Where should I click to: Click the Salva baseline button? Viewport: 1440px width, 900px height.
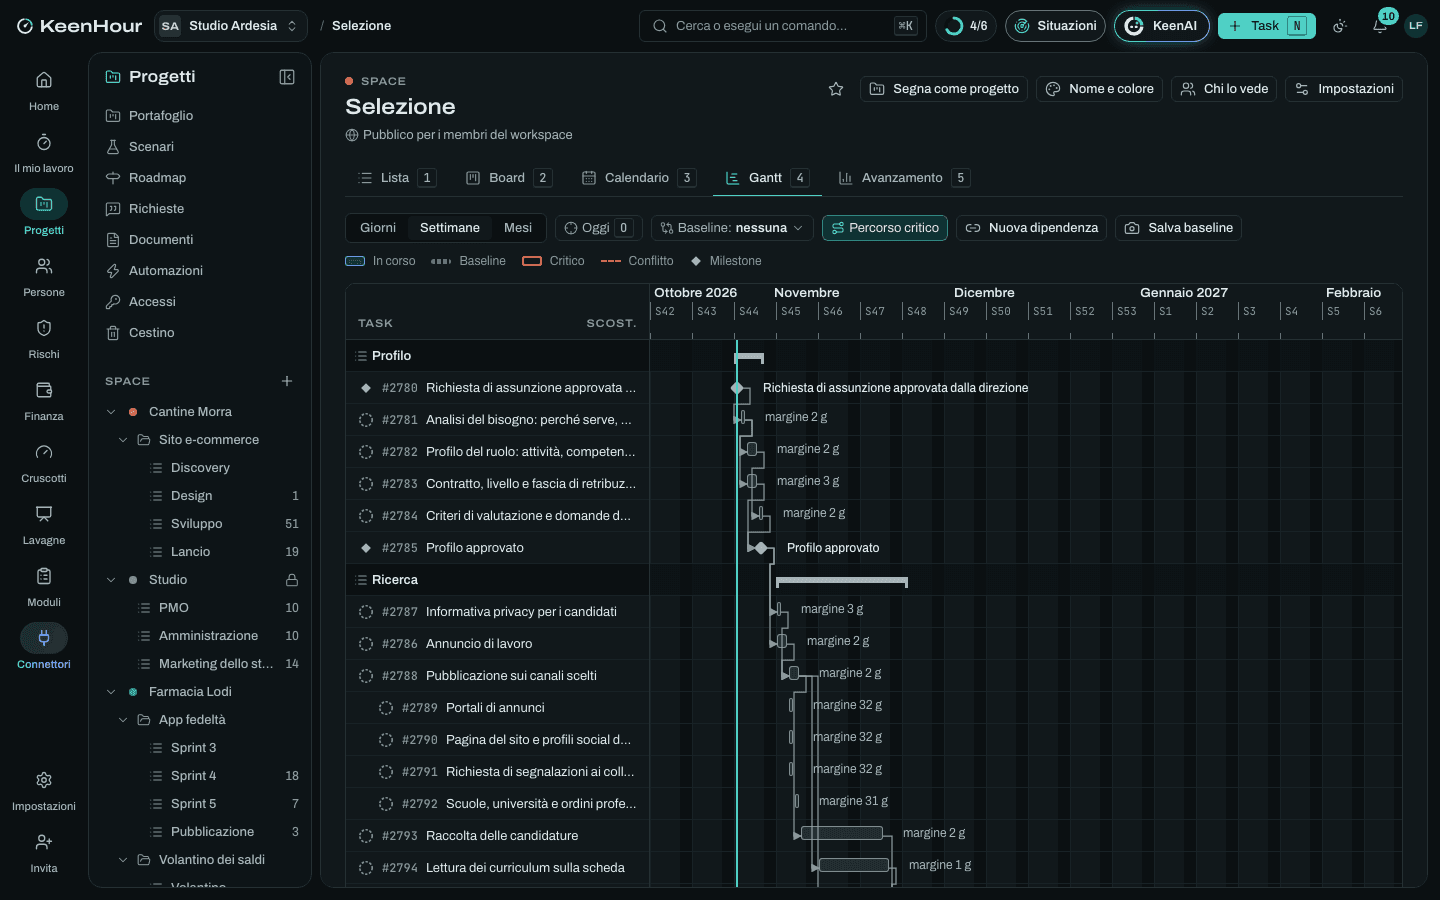1179,228
